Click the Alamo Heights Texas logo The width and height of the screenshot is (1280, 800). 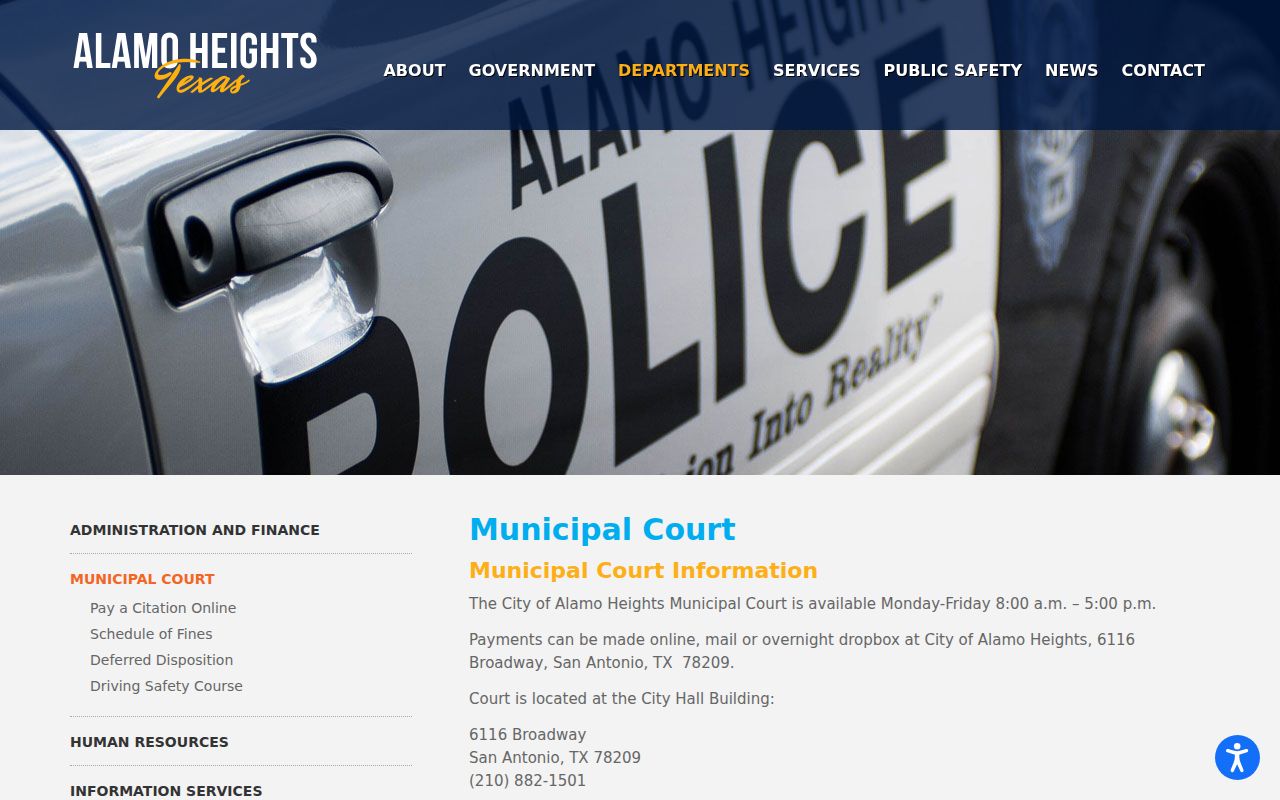tap(195, 65)
